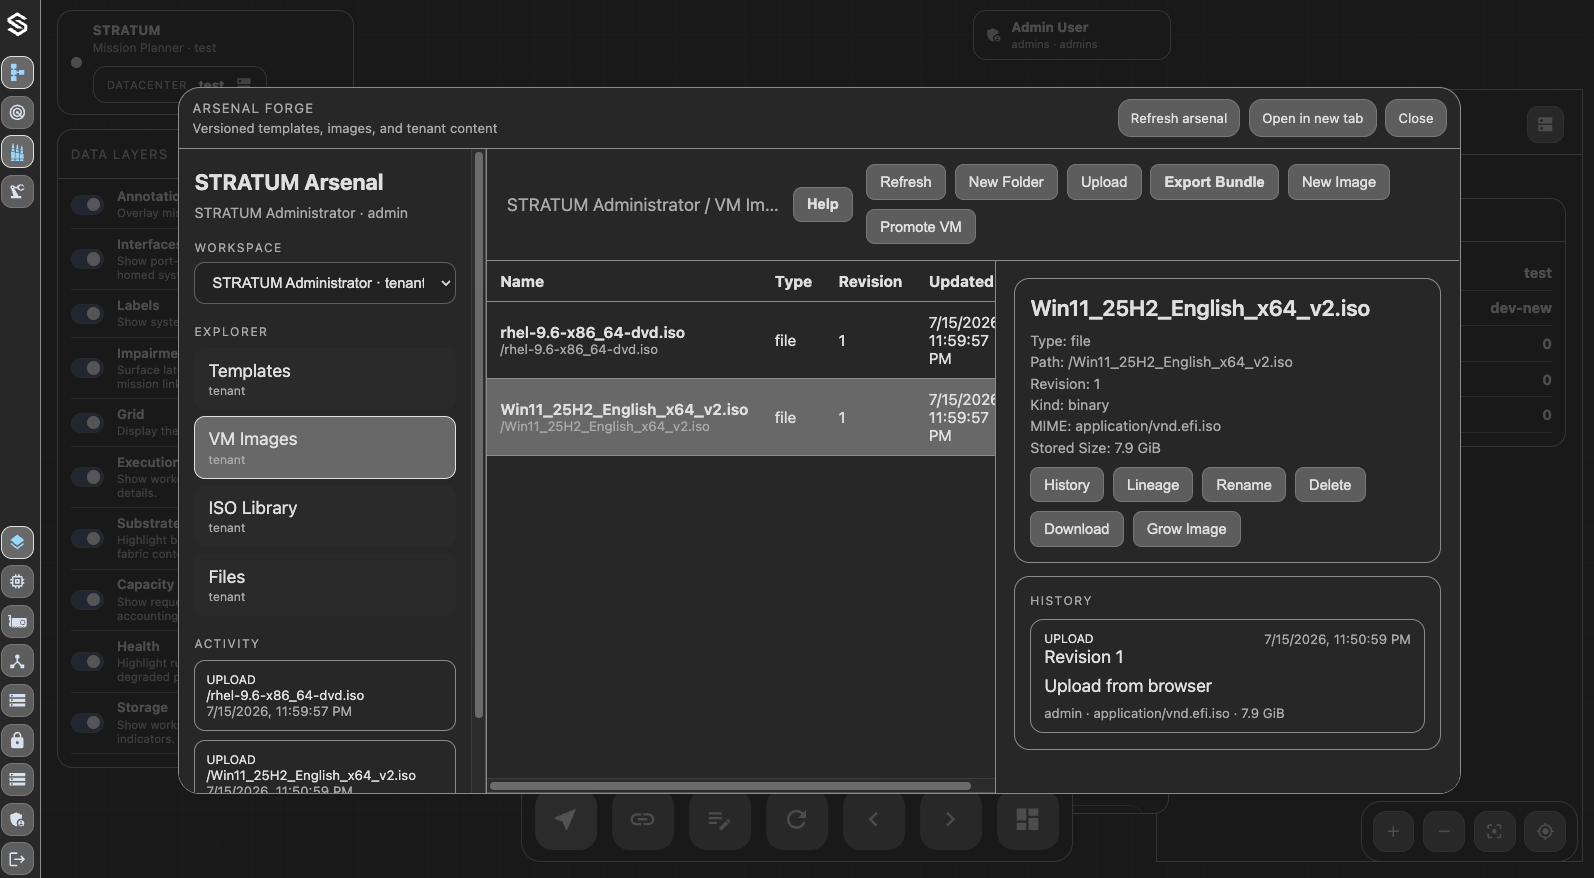1594x878 pixels.
Task: Toggle the Substrate data layer switch
Action: point(88,538)
